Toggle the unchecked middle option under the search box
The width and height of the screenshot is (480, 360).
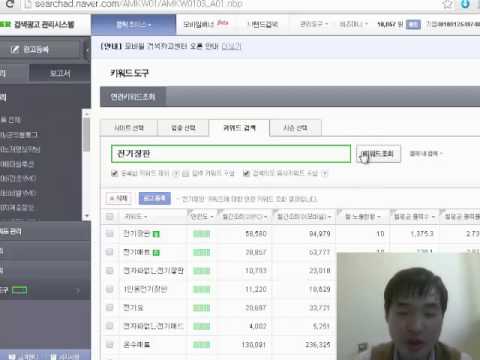[186, 173]
